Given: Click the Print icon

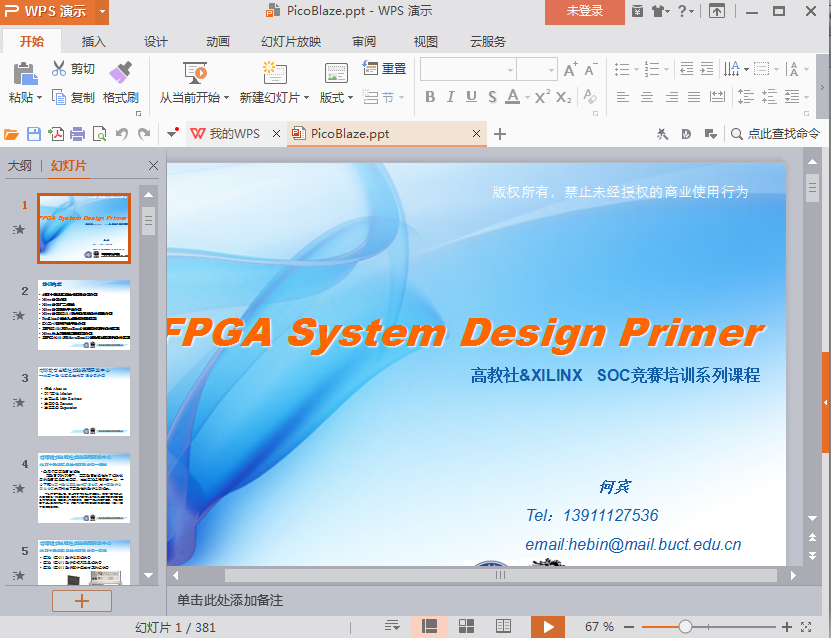Looking at the screenshot, I should (x=77, y=134).
